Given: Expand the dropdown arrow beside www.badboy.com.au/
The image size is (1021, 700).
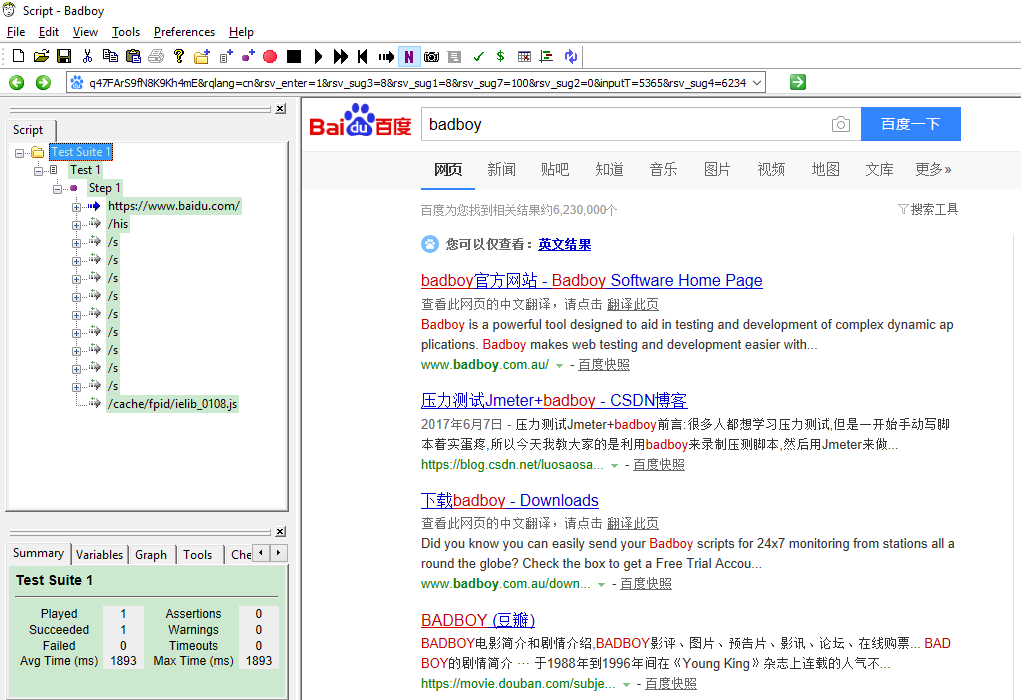Looking at the screenshot, I should point(559,366).
